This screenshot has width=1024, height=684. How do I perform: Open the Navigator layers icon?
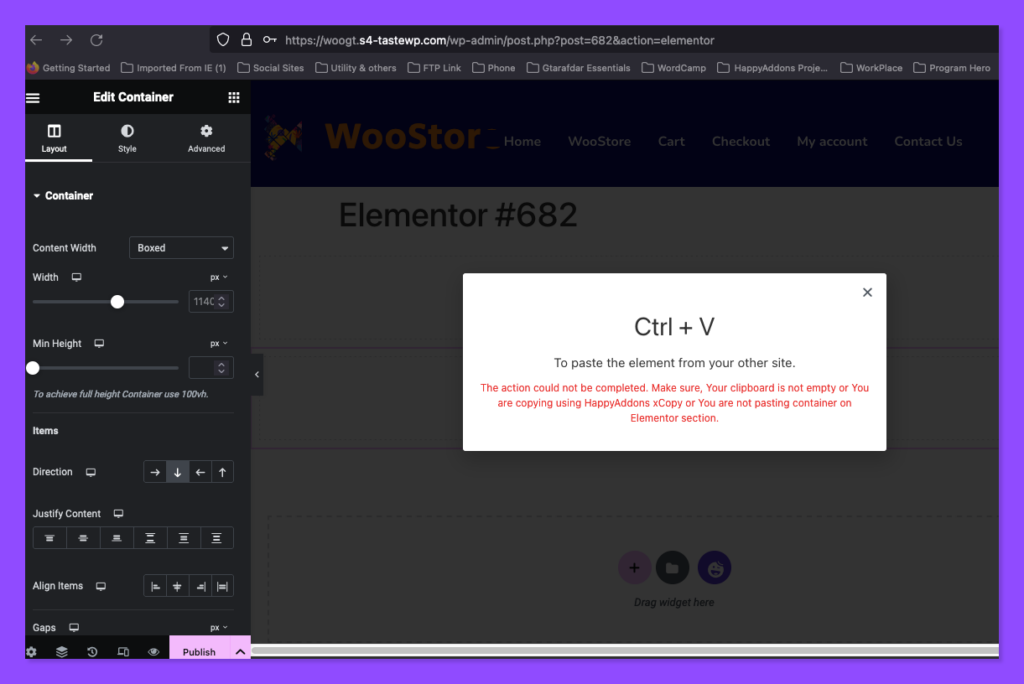[62, 652]
